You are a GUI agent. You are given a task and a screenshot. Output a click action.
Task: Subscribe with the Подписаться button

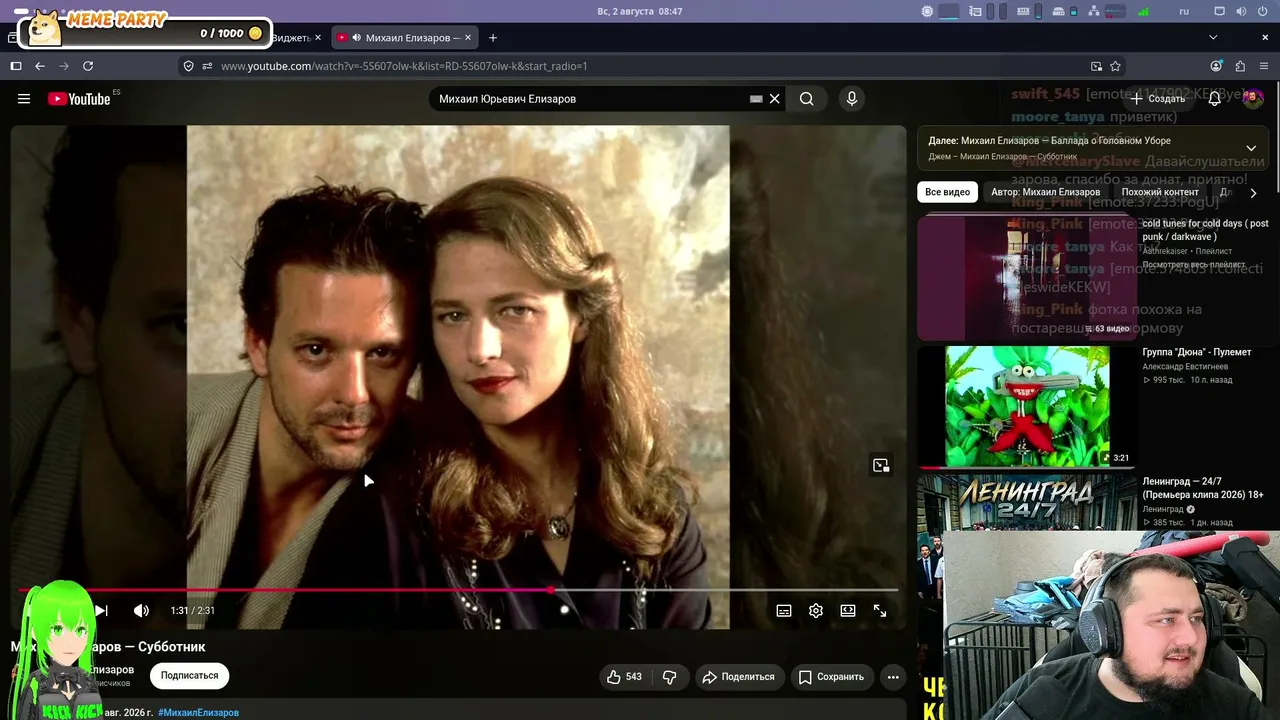point(190,676)
